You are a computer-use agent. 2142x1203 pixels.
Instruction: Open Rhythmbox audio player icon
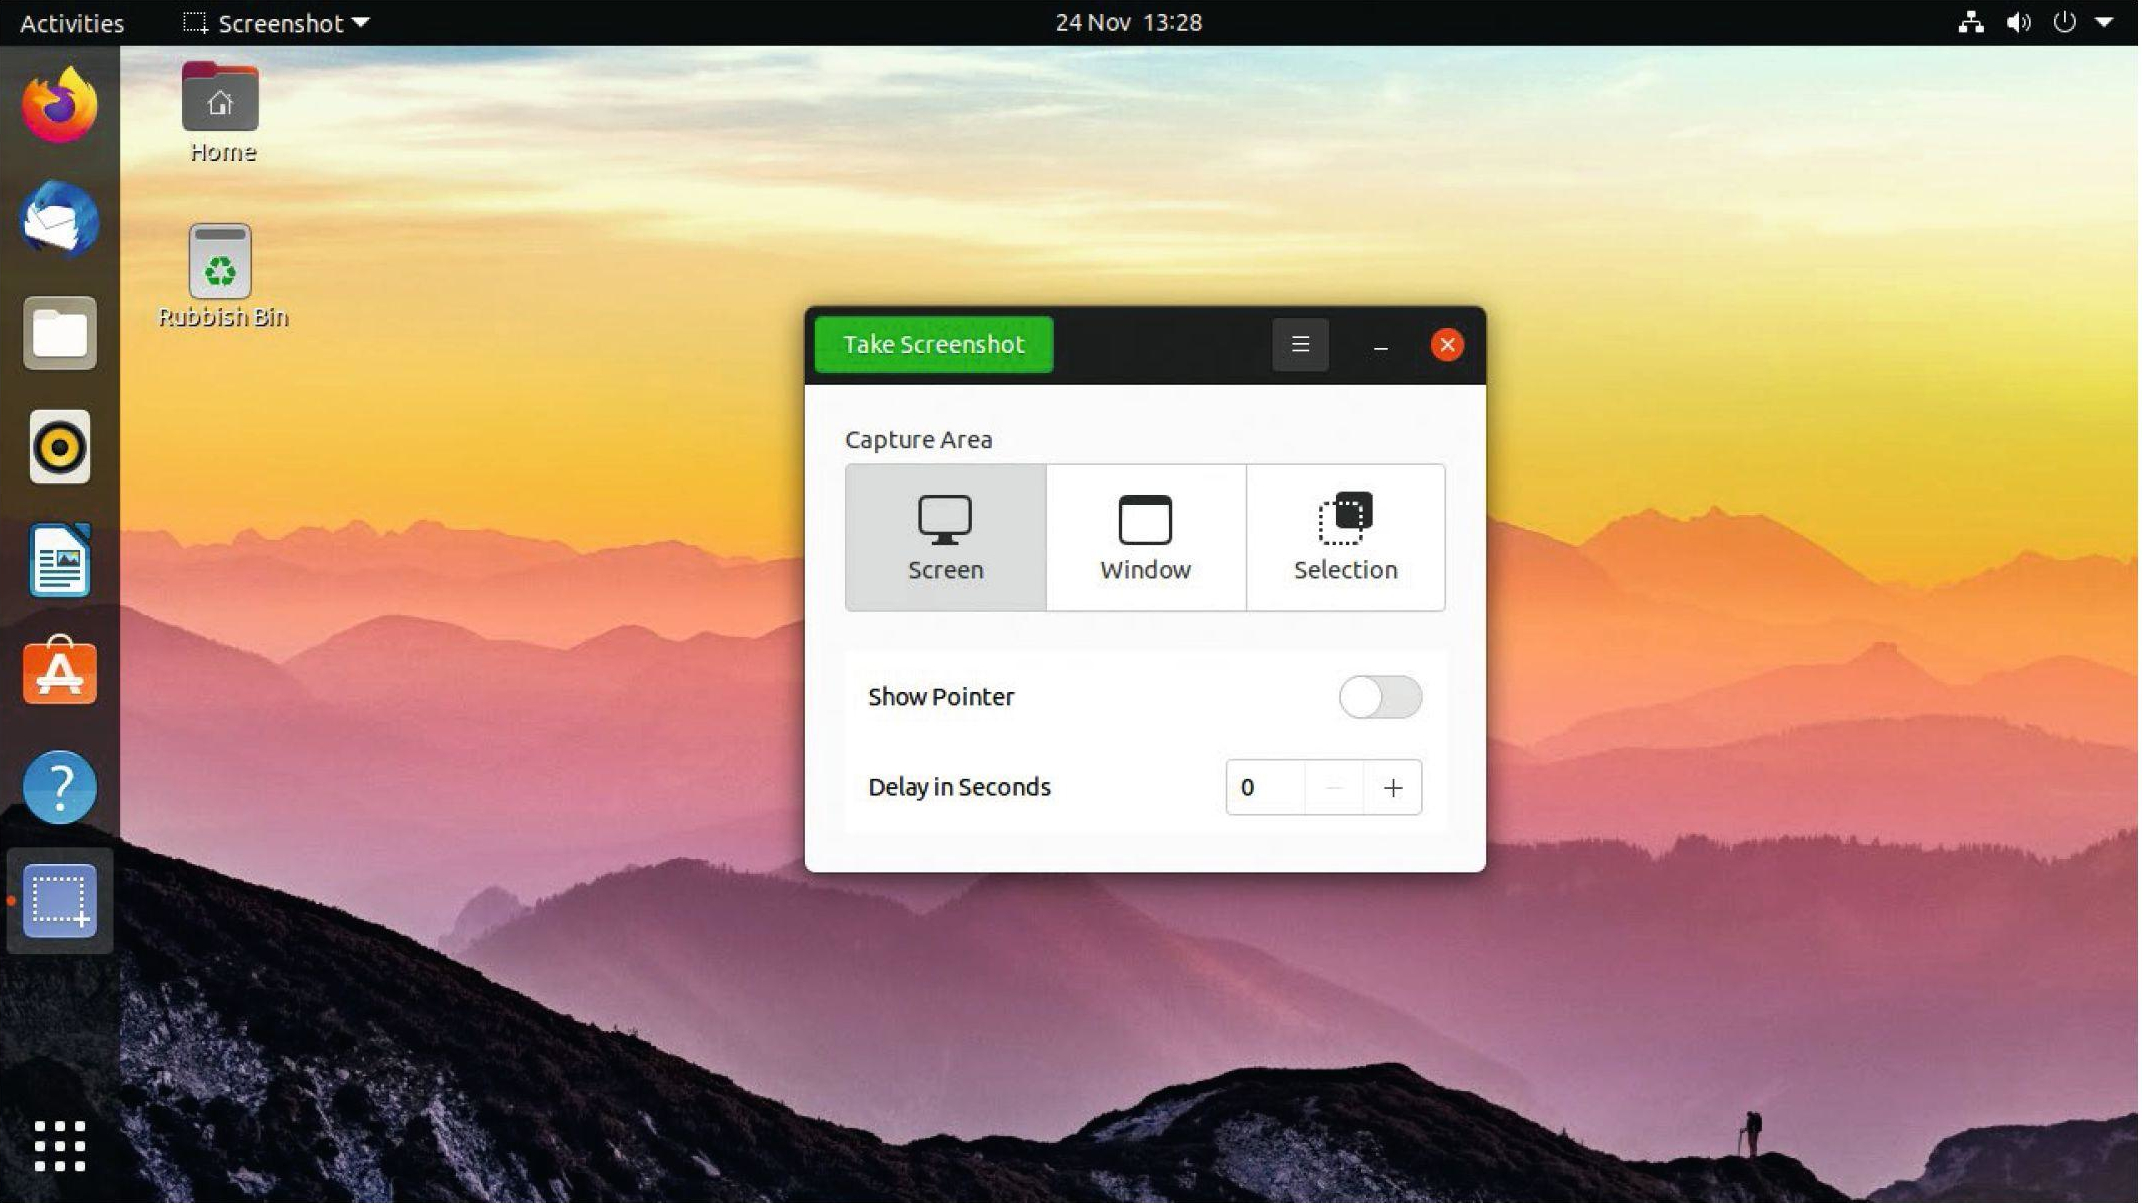coord(59,447)
